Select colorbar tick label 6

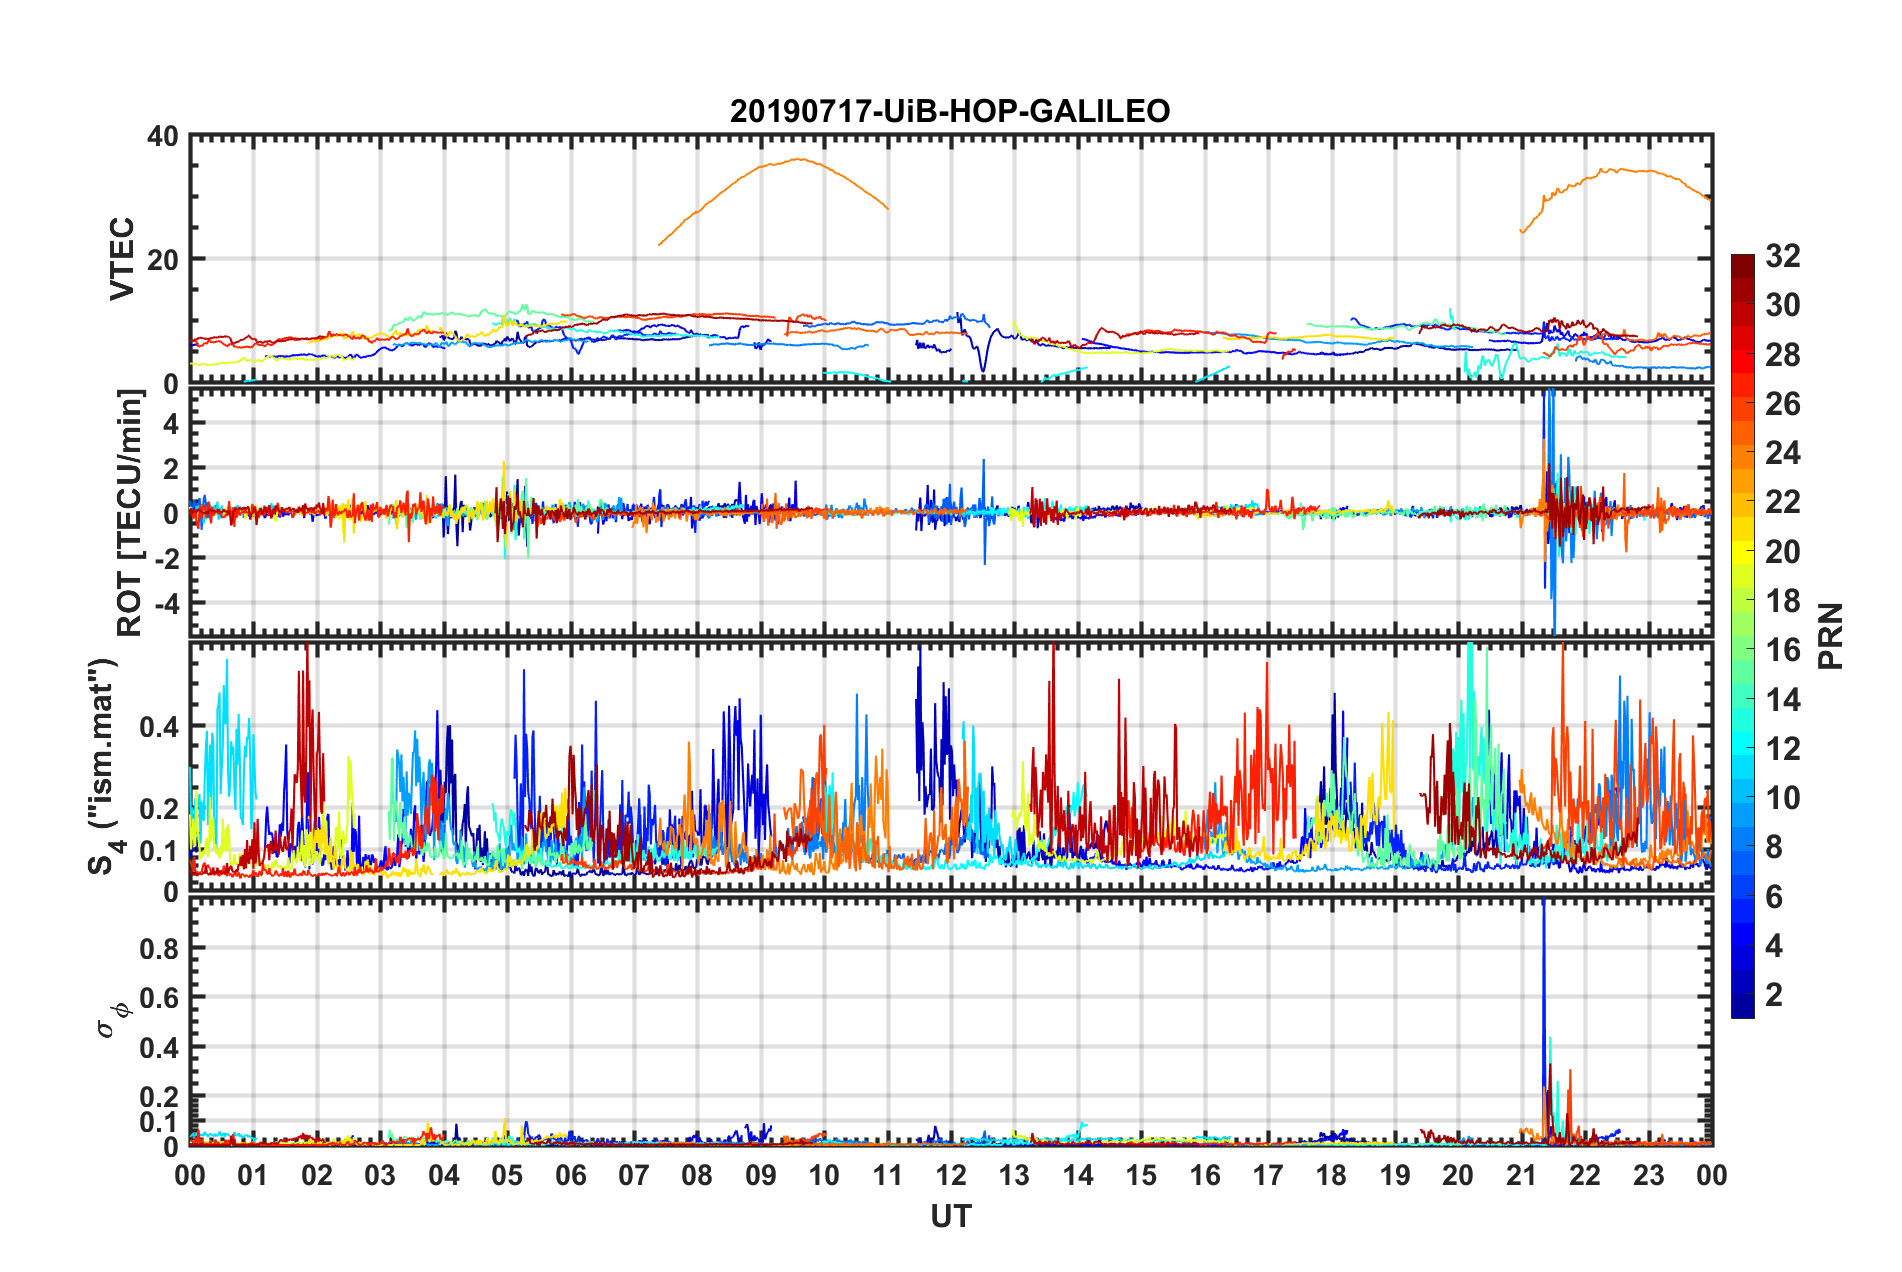1774,897
